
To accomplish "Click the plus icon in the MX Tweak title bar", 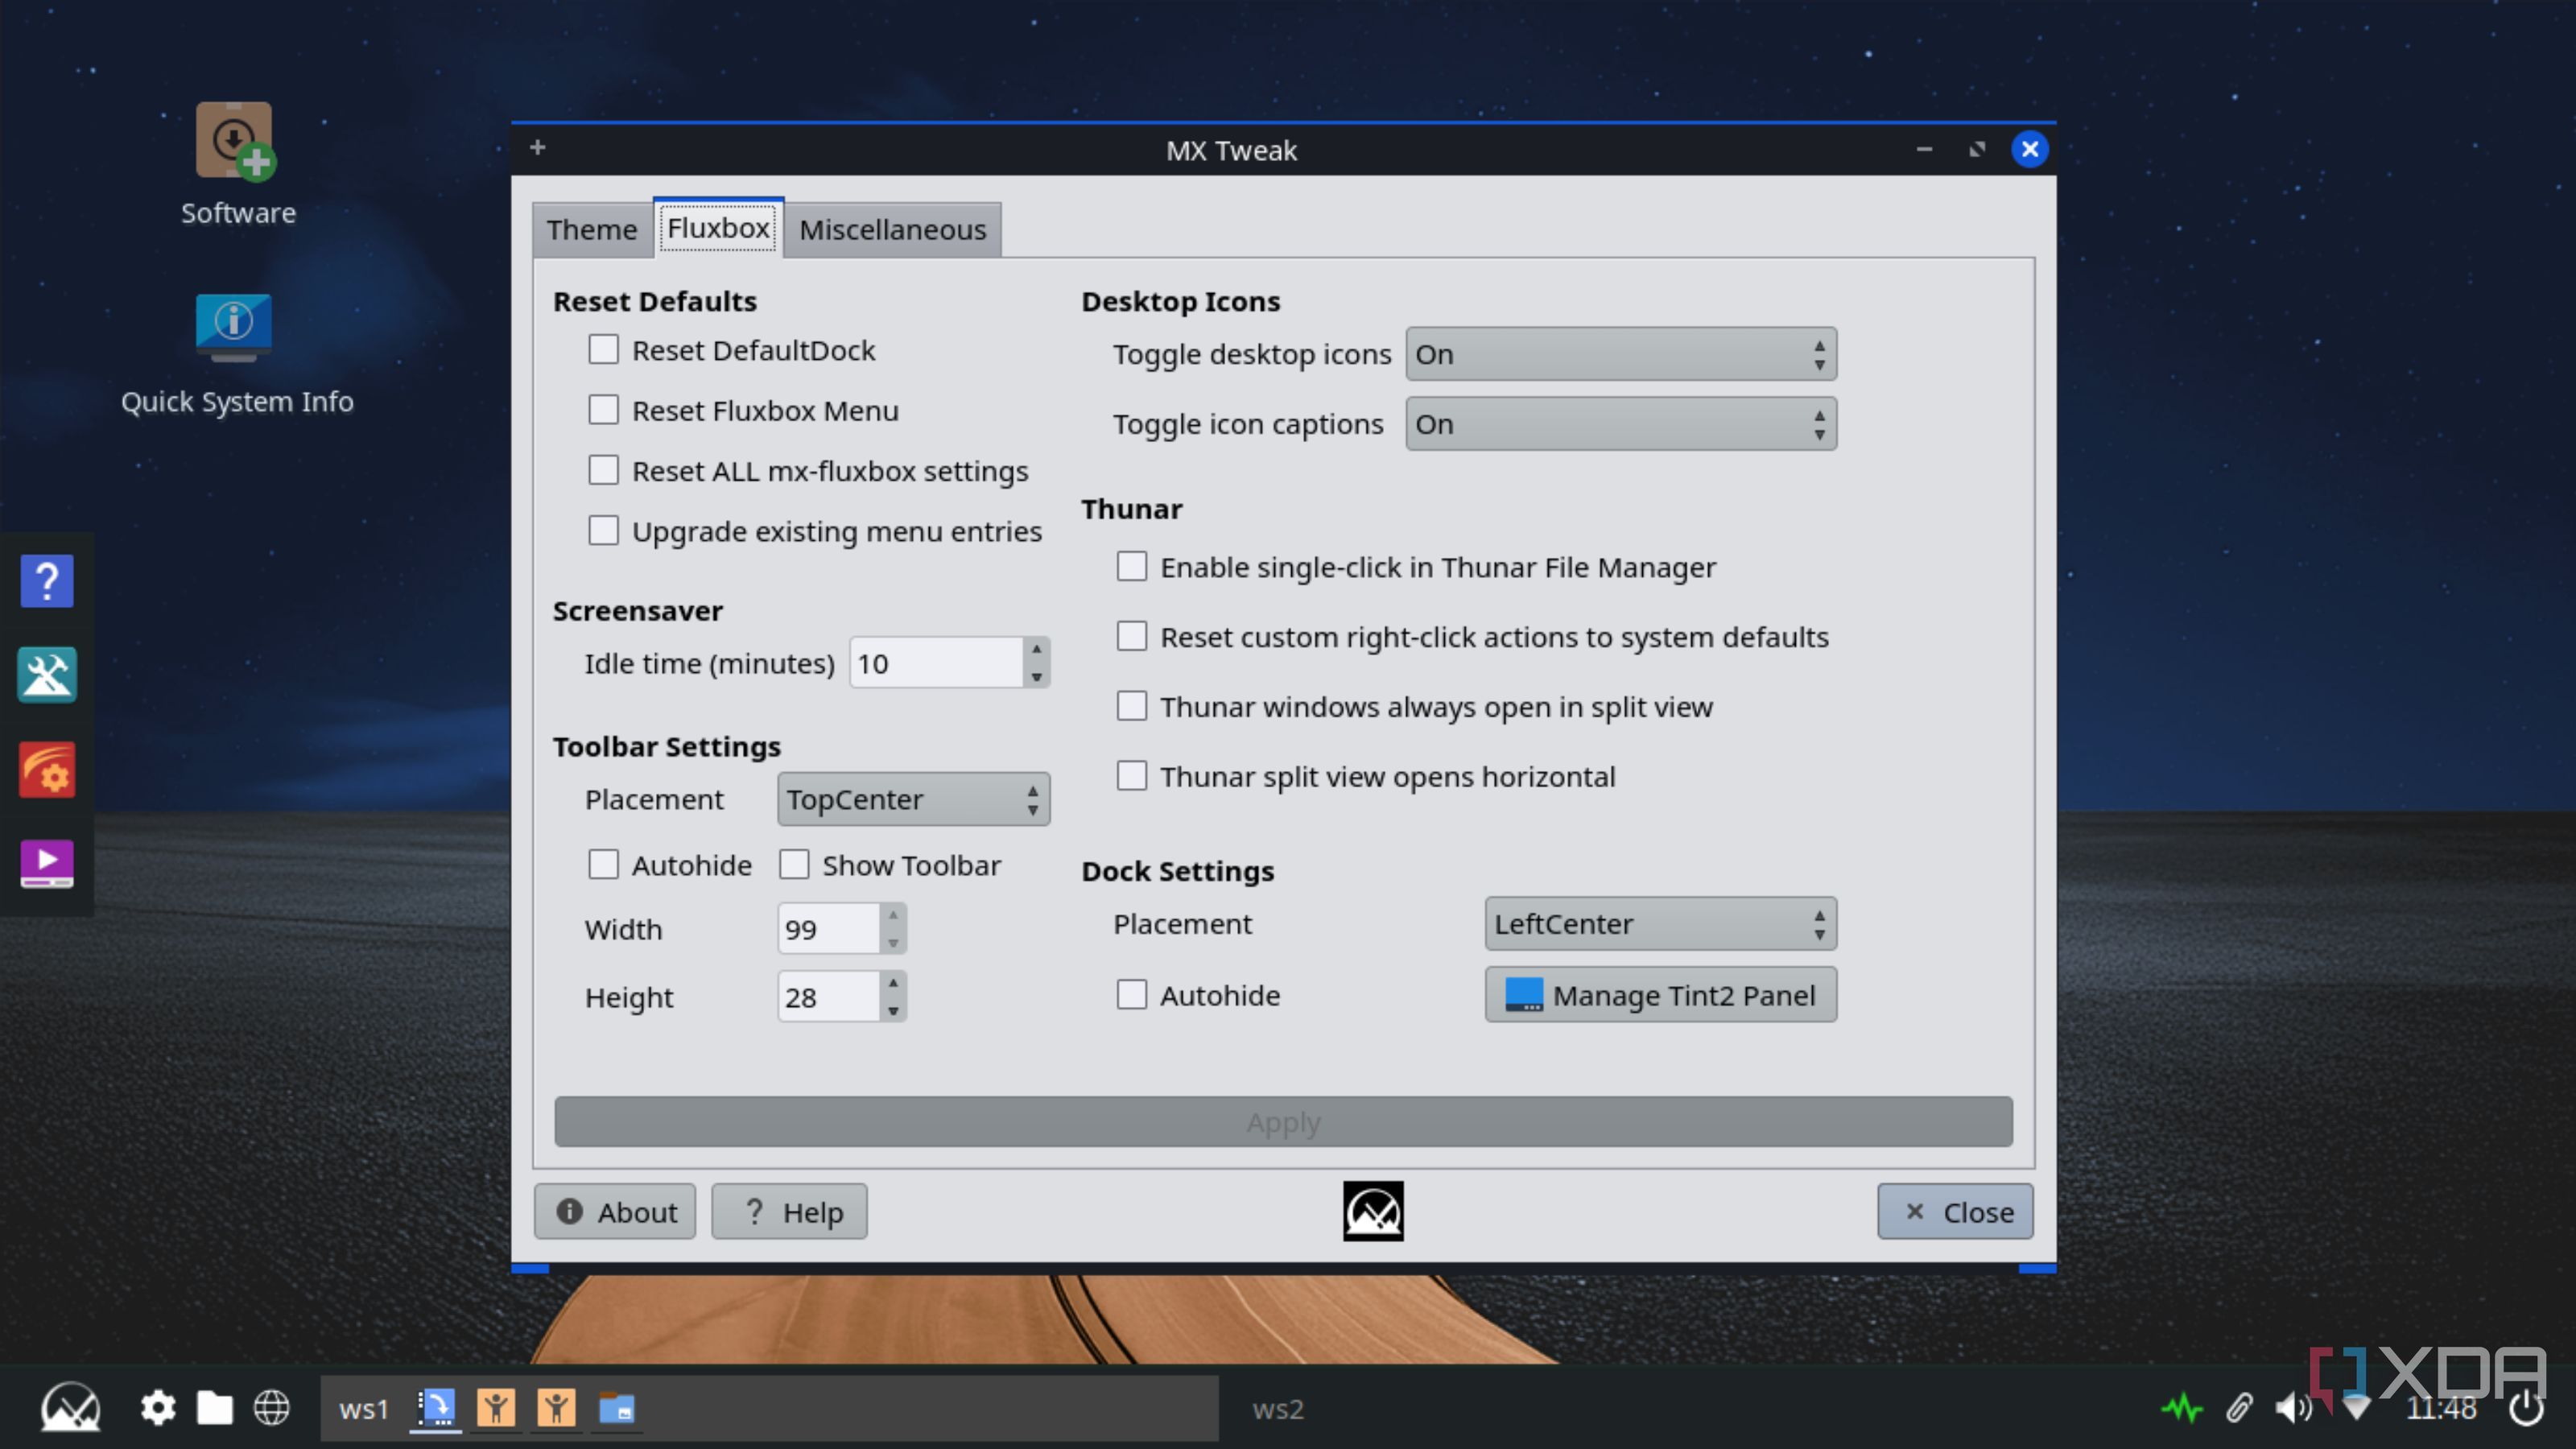I will [x=538, y=148].
